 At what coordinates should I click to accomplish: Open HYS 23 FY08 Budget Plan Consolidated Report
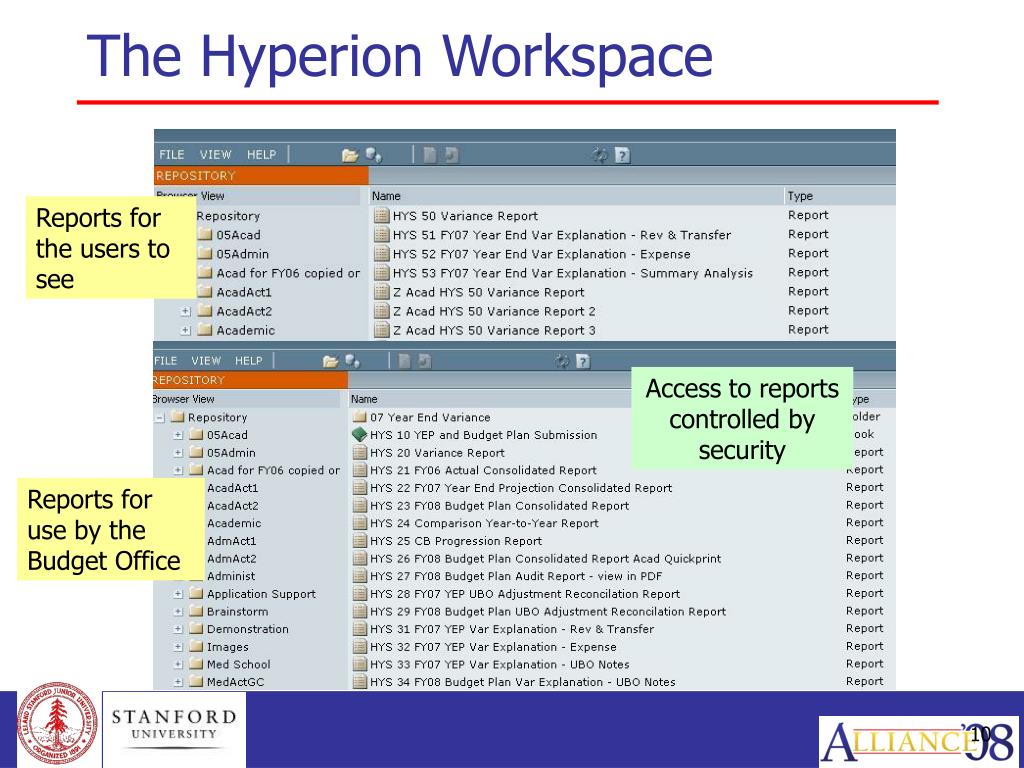point(499,505)
